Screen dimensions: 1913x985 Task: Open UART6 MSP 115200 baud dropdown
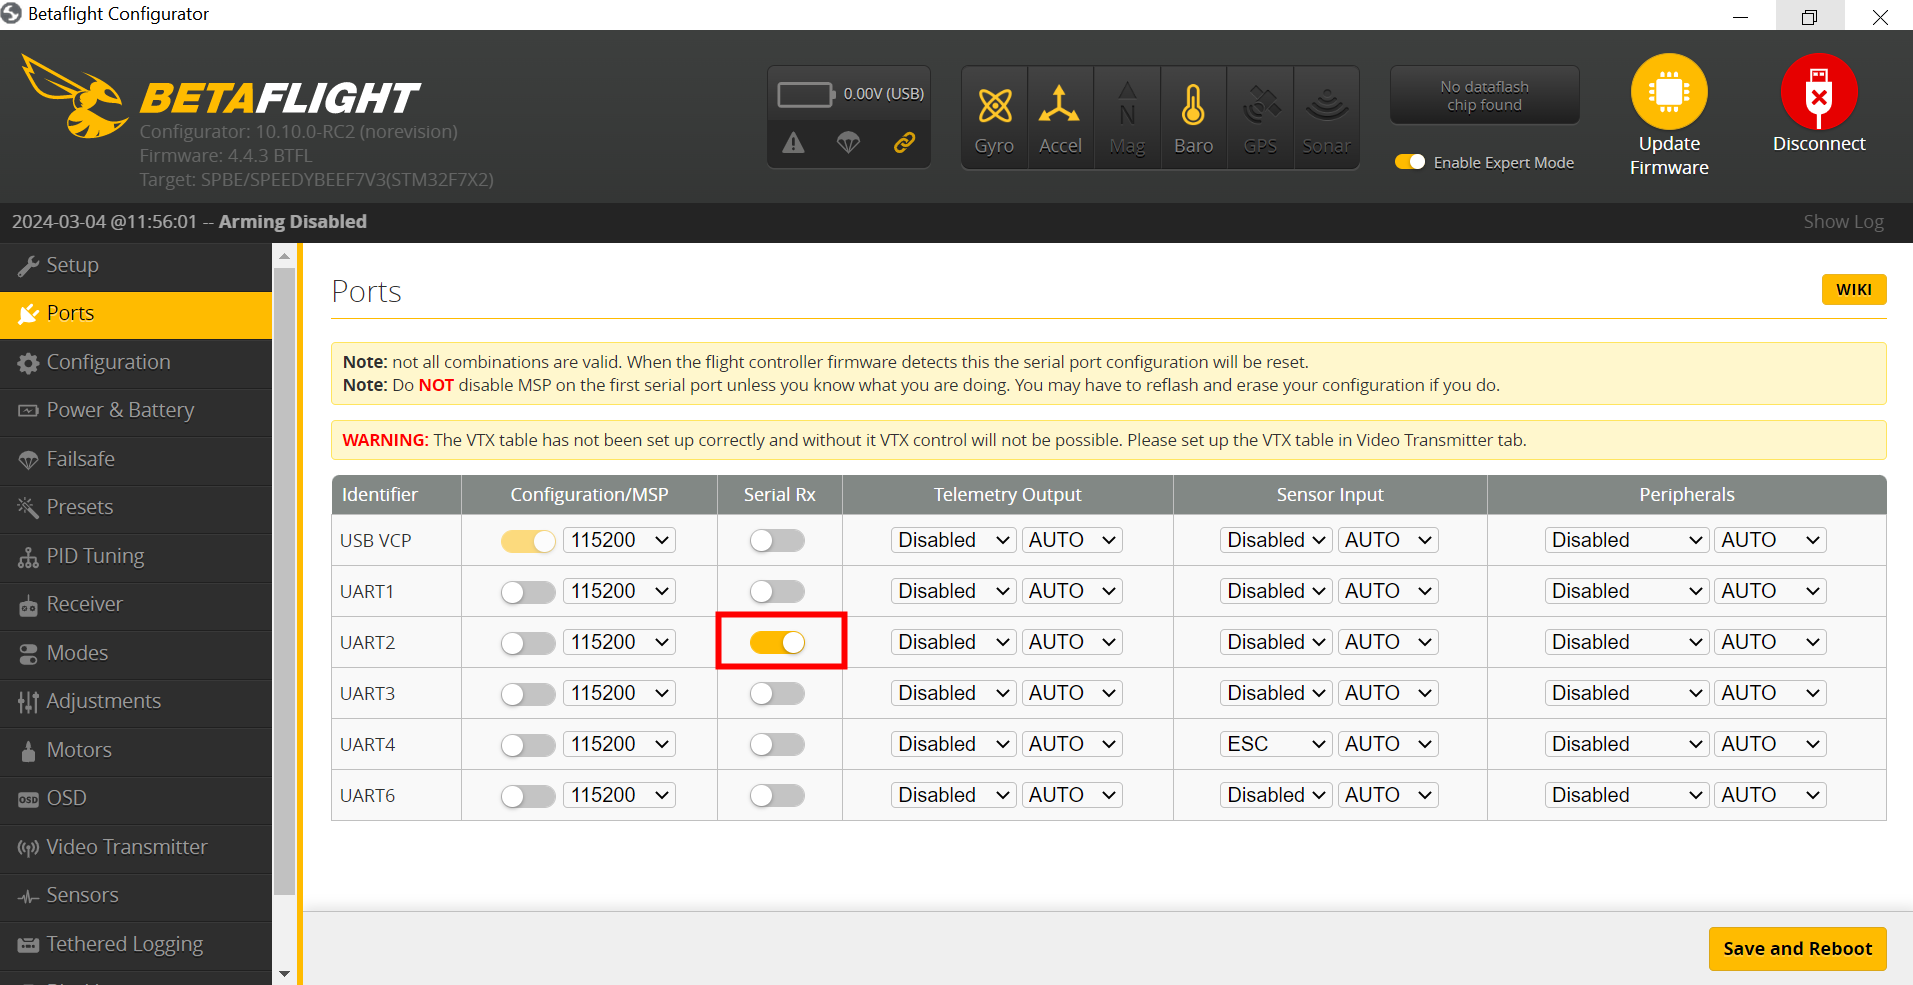pos(619,795)
